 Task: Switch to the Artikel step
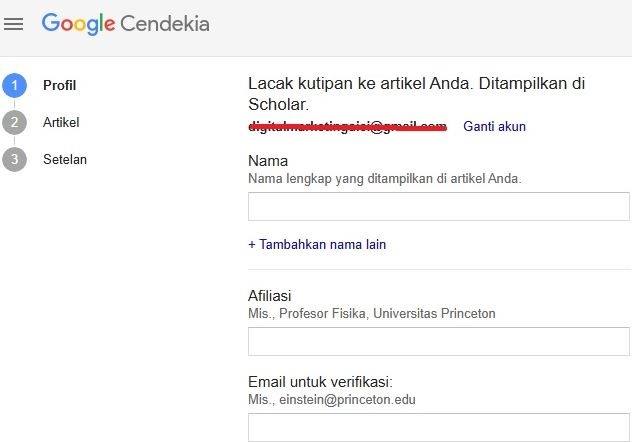[61, 122]
